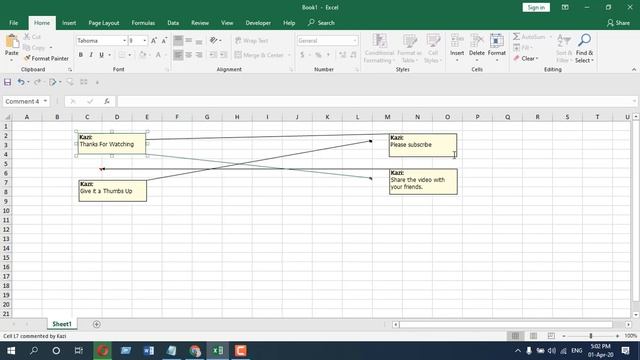The width and height of the screenshot is (640, 360).
Task: Open the Windows notification center
Action: (x=625, y=351)
